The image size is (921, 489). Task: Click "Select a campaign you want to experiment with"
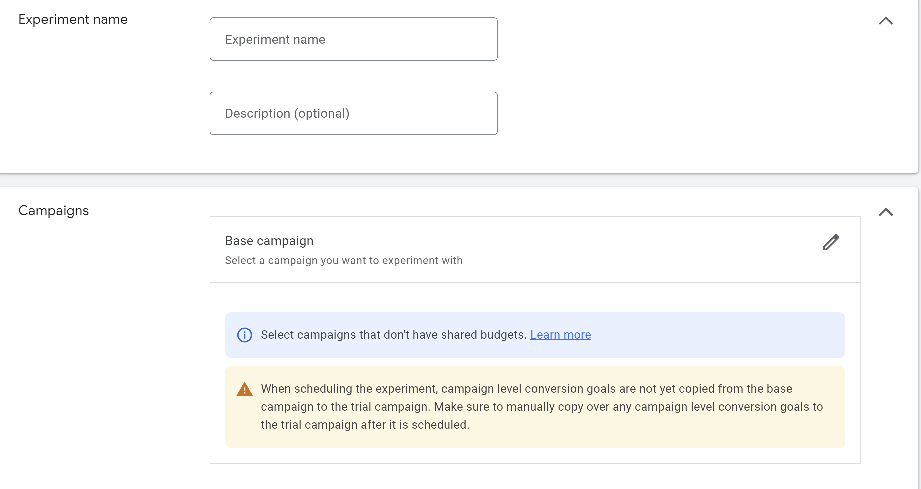[x=343, y=261]
